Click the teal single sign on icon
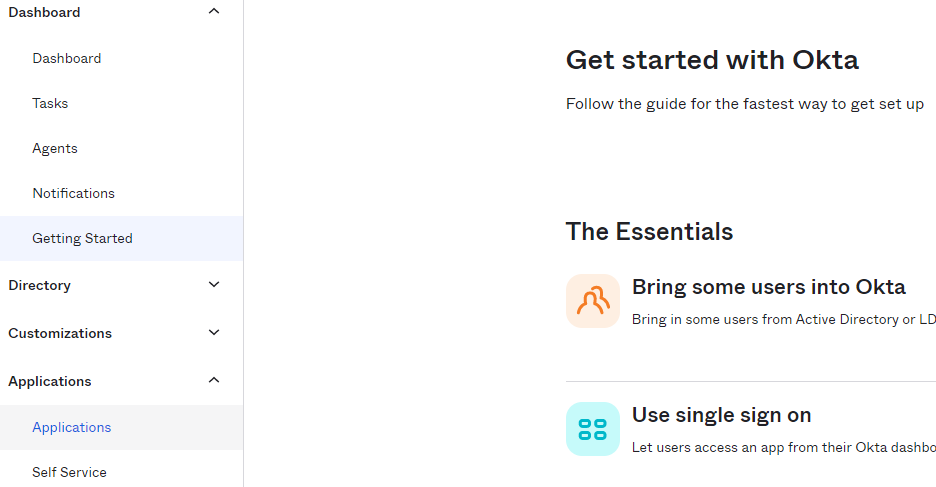The height and width of the screenshot is (487, 936). pyautogui.click(x=593, y=429)
